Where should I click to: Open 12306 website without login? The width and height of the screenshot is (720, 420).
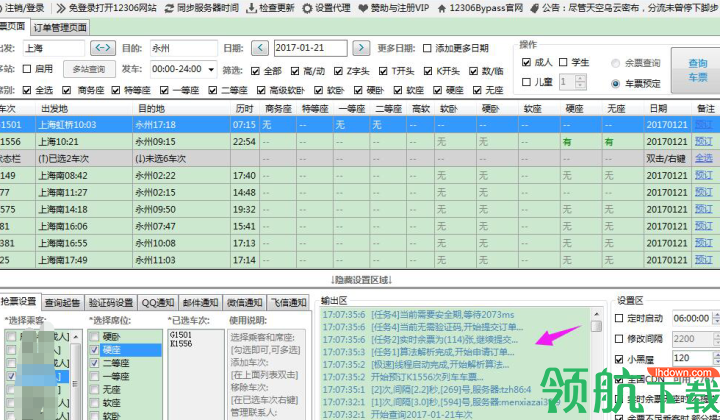[x=106, y=8]
